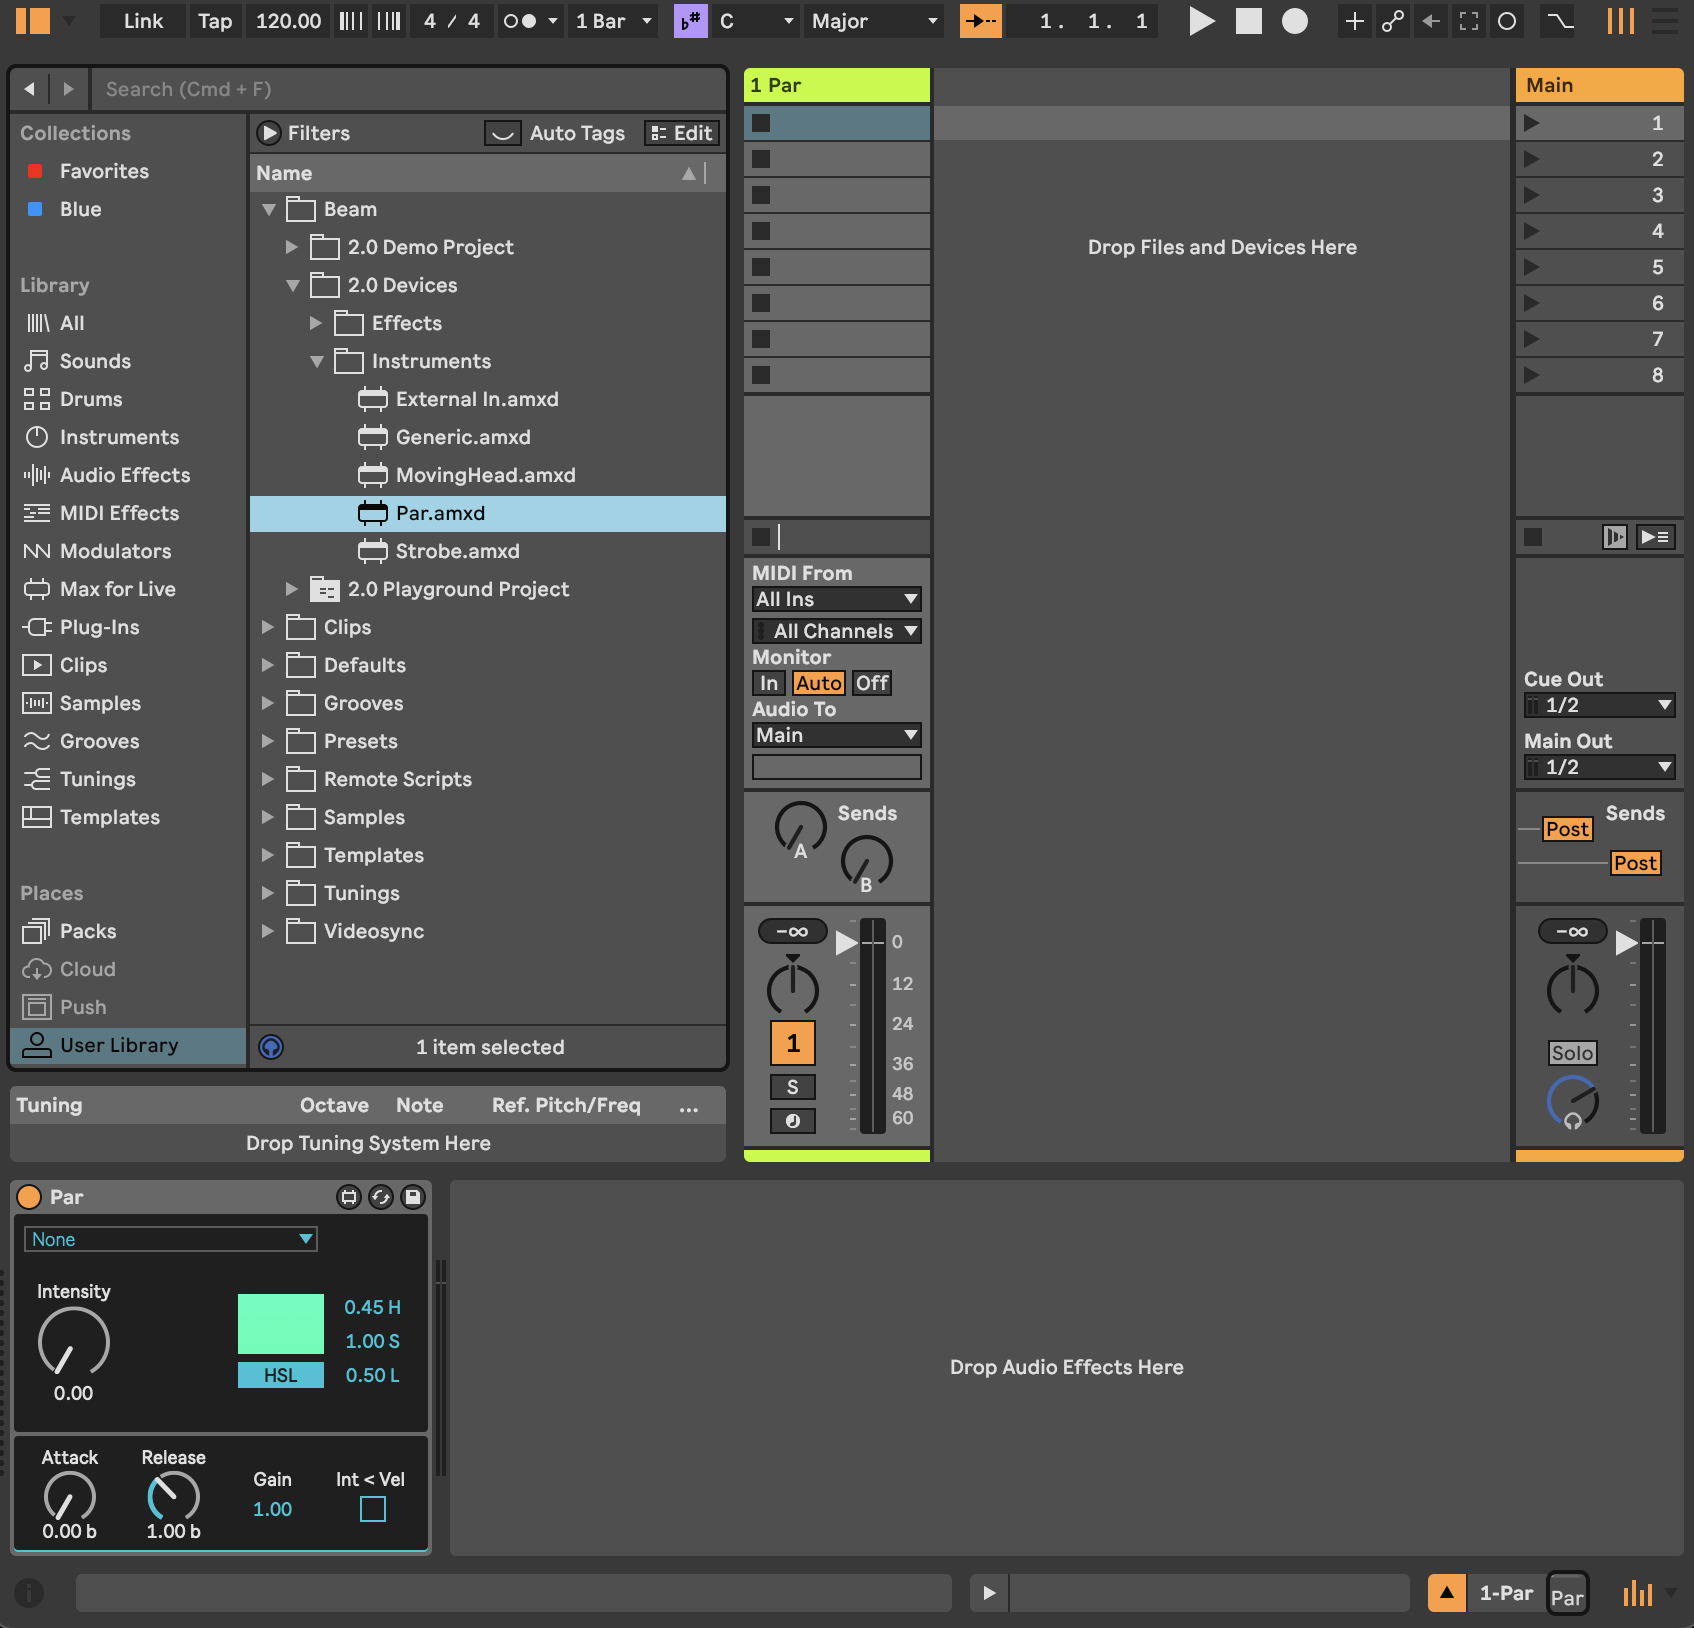This screenshot has height=1628, width=1694.
Task: Toggle the draw mode curve icon
Action: (1559, 21)
